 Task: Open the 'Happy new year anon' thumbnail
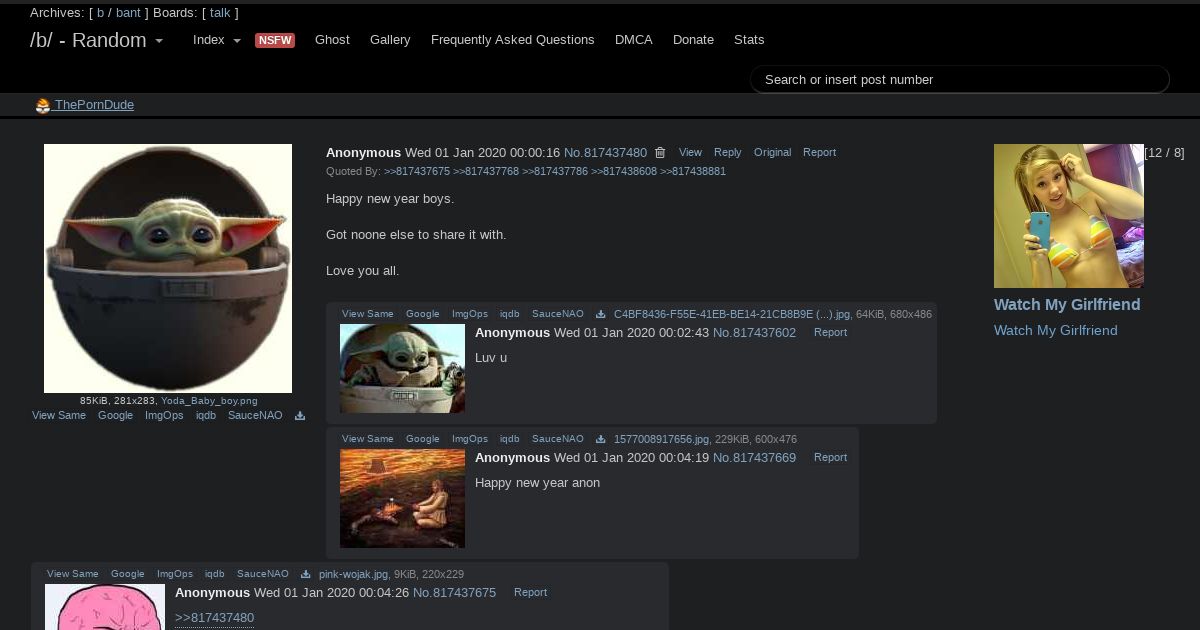(402, 498)
